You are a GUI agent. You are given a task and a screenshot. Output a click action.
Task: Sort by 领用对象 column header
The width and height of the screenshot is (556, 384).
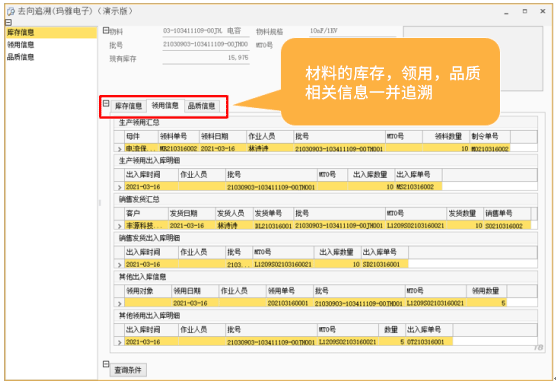(148, 291)
